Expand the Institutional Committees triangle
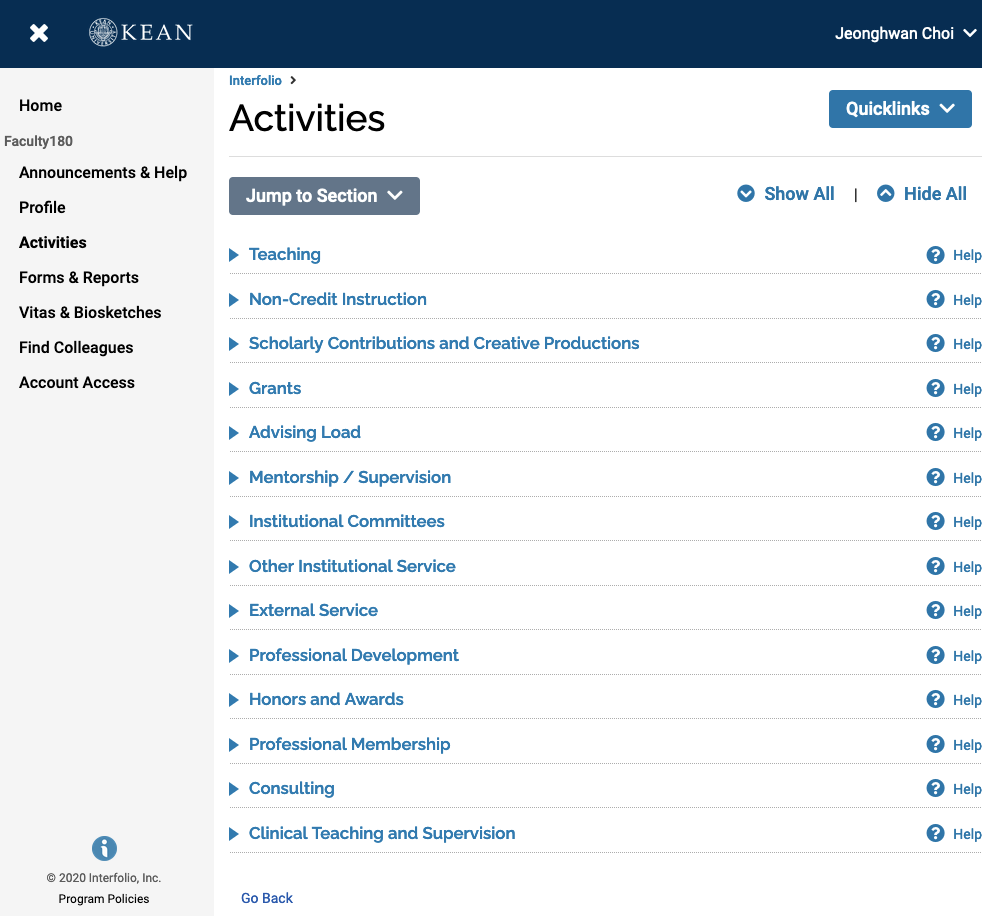Viewport: 982px width, 916px height. 234,522
